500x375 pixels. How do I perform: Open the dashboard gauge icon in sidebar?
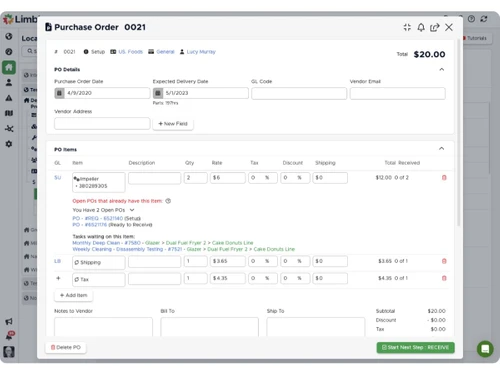tap(9, 52)
